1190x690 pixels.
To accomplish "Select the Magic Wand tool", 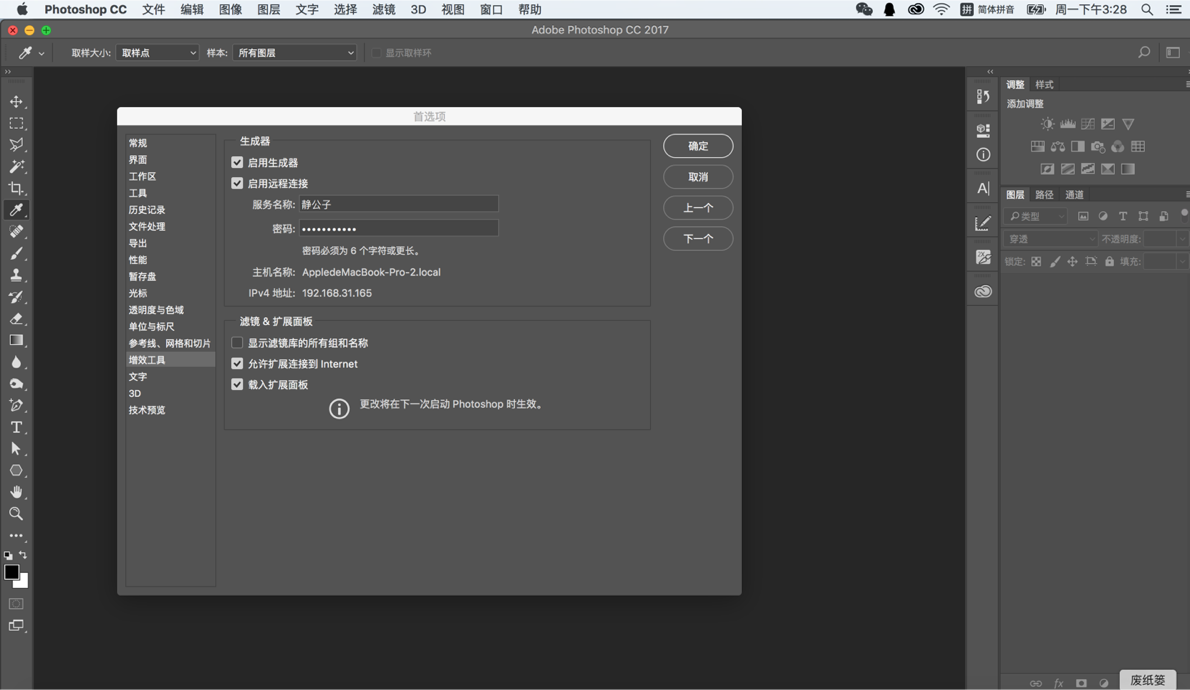I will 16,166.
